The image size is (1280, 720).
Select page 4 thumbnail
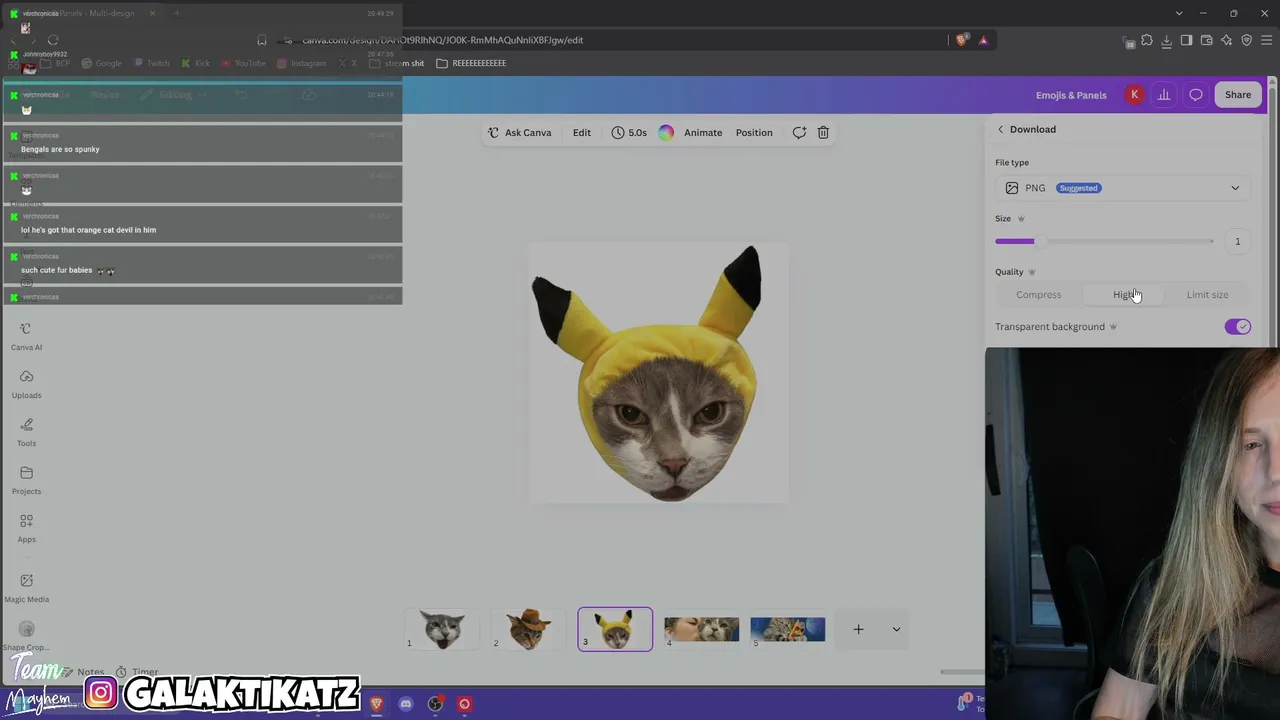click(x=701, y=629)
